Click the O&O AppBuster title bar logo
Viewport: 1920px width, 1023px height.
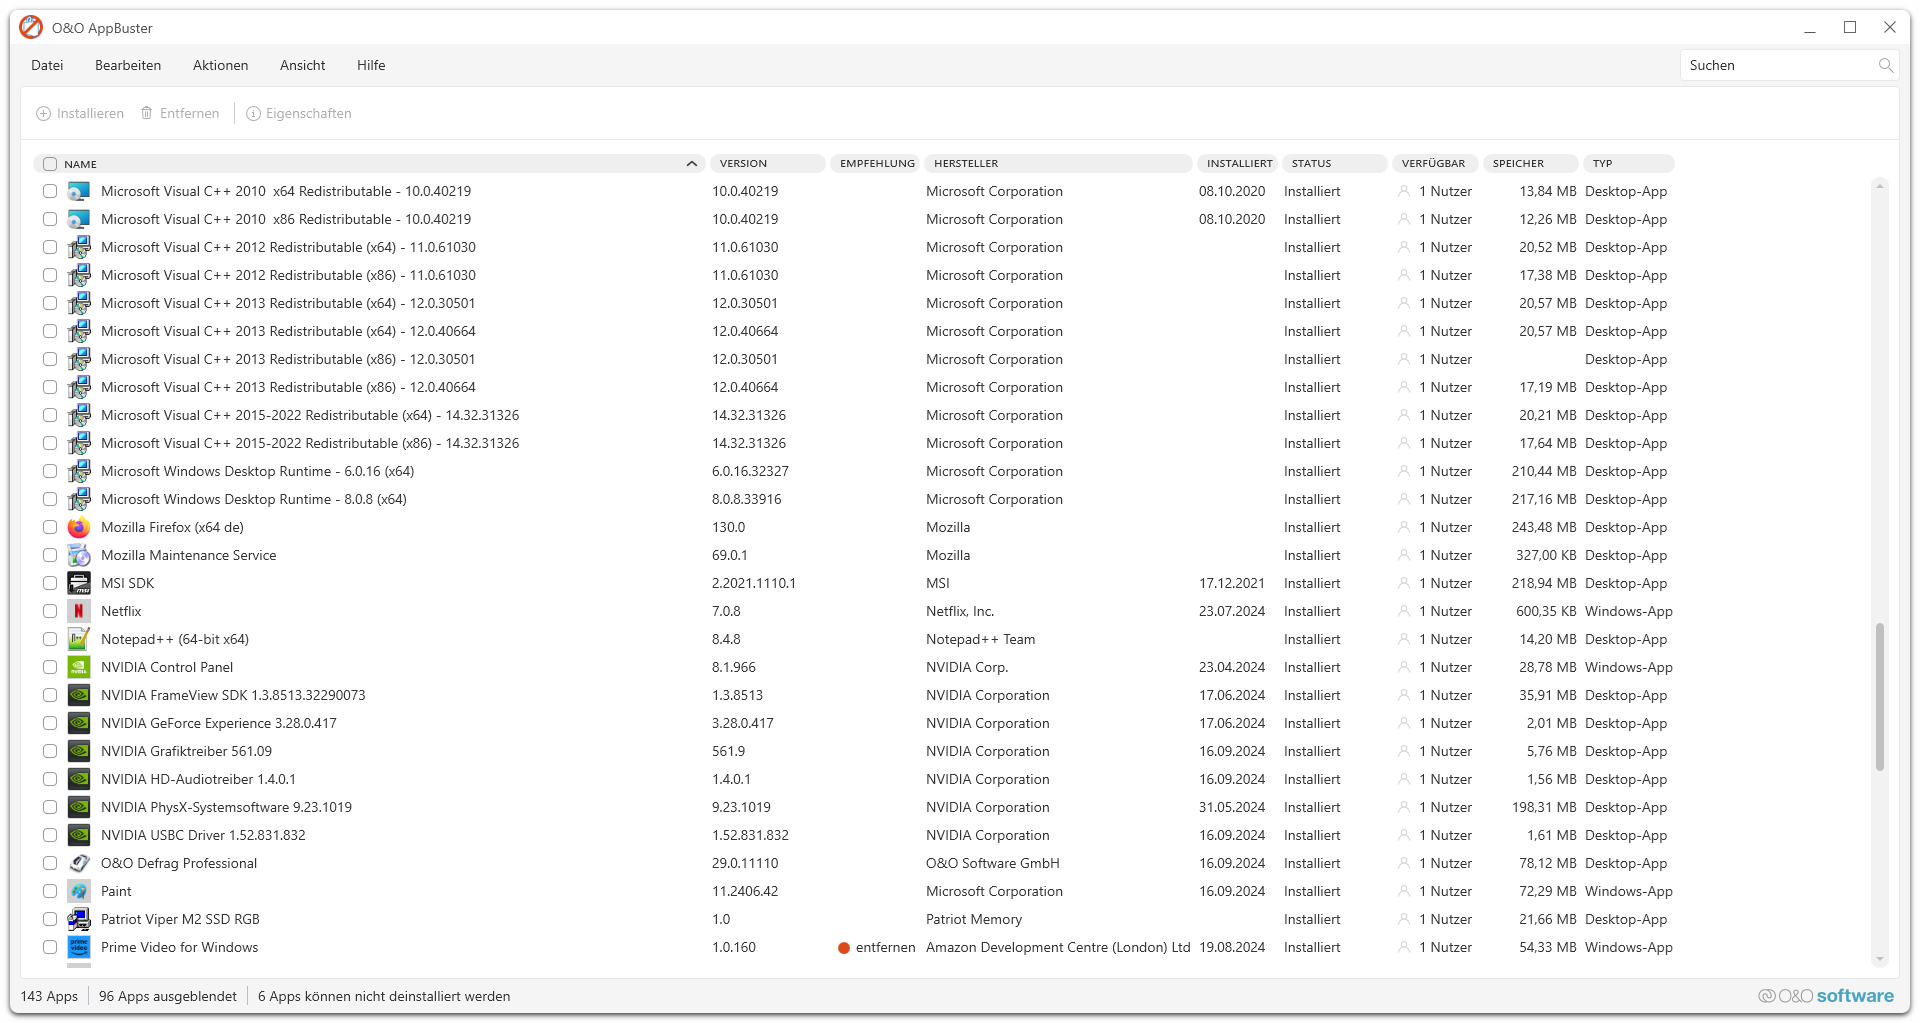pos(31,27)
